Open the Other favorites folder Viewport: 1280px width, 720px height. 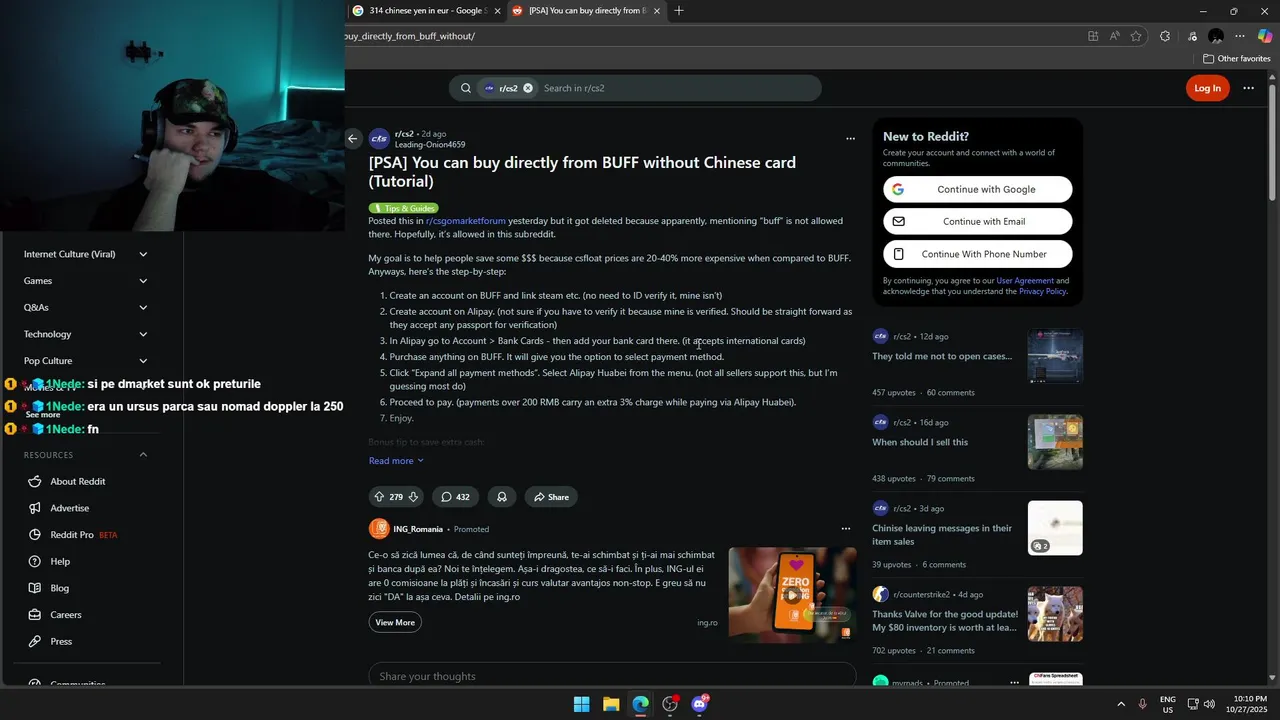click(1236, 59)
